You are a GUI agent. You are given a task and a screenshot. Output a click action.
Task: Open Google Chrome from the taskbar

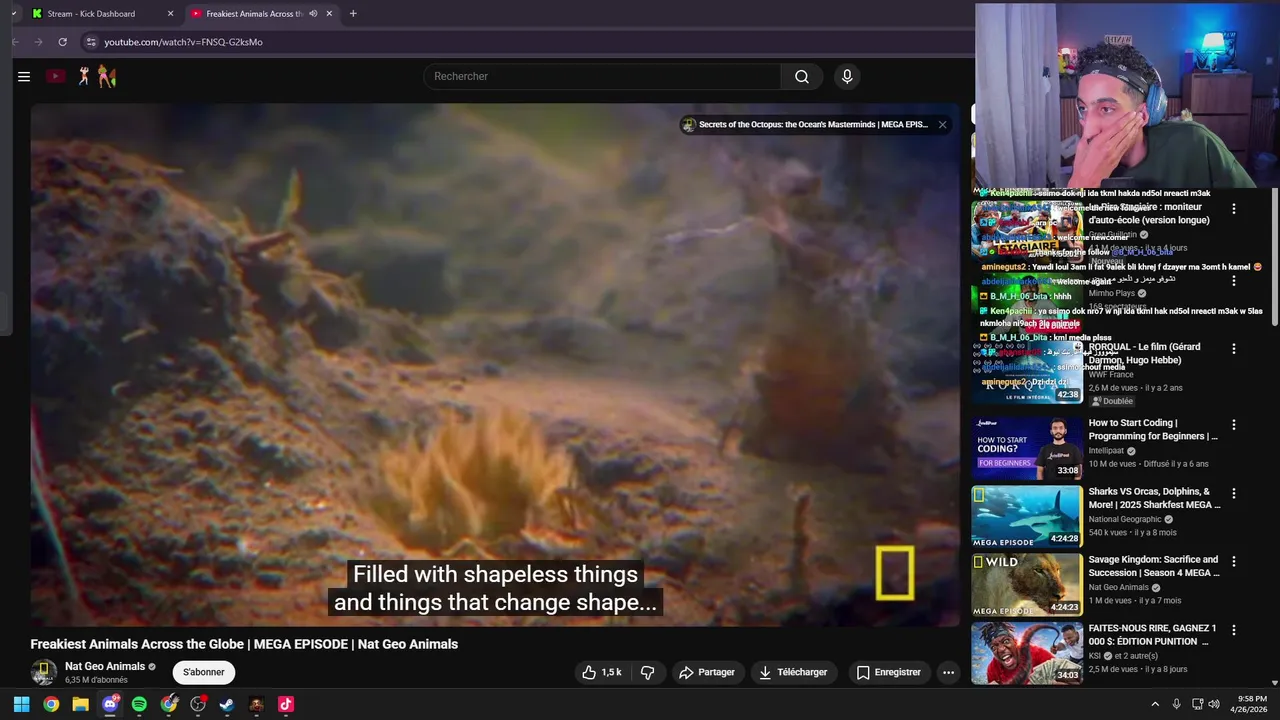(x=51, y=704)
